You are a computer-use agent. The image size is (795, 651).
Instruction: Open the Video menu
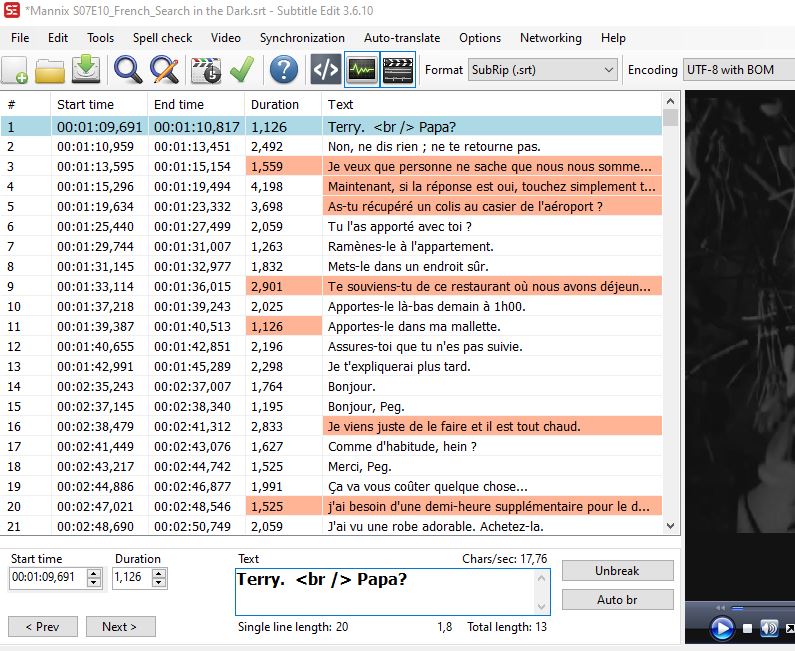pyautogui.click(x=226, y=38)
